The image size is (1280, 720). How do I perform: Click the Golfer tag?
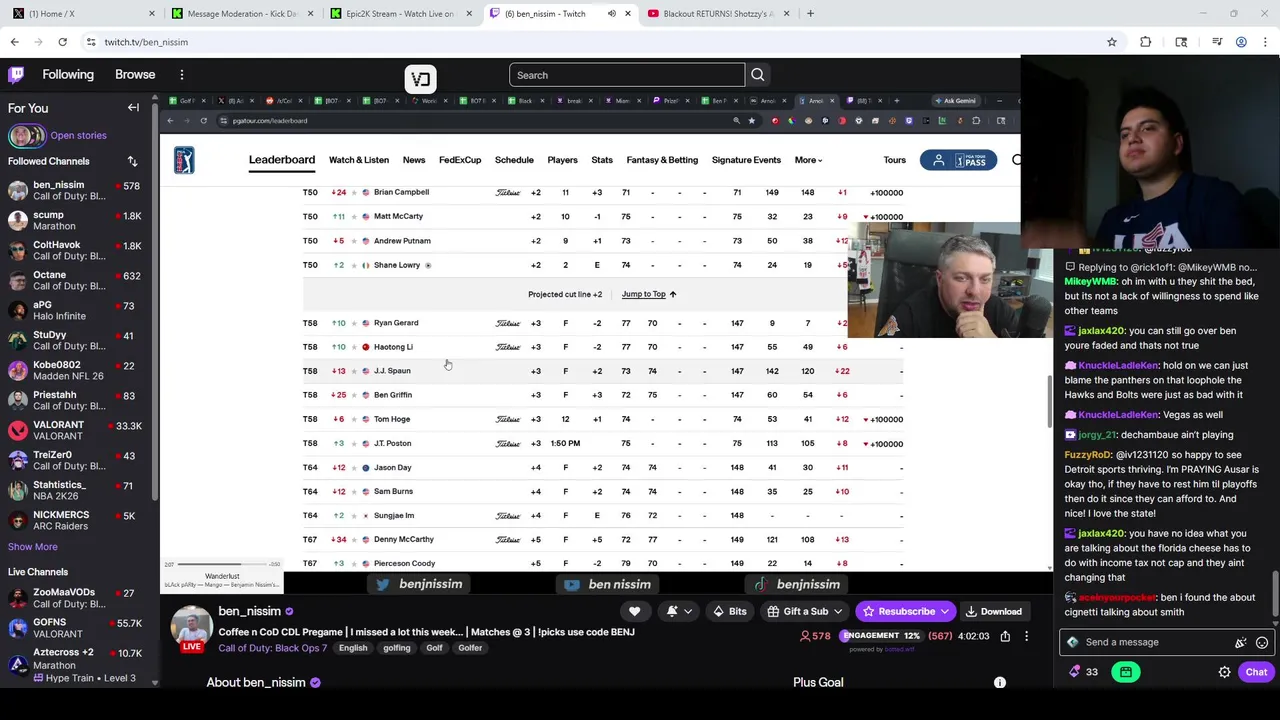[470, 648]
